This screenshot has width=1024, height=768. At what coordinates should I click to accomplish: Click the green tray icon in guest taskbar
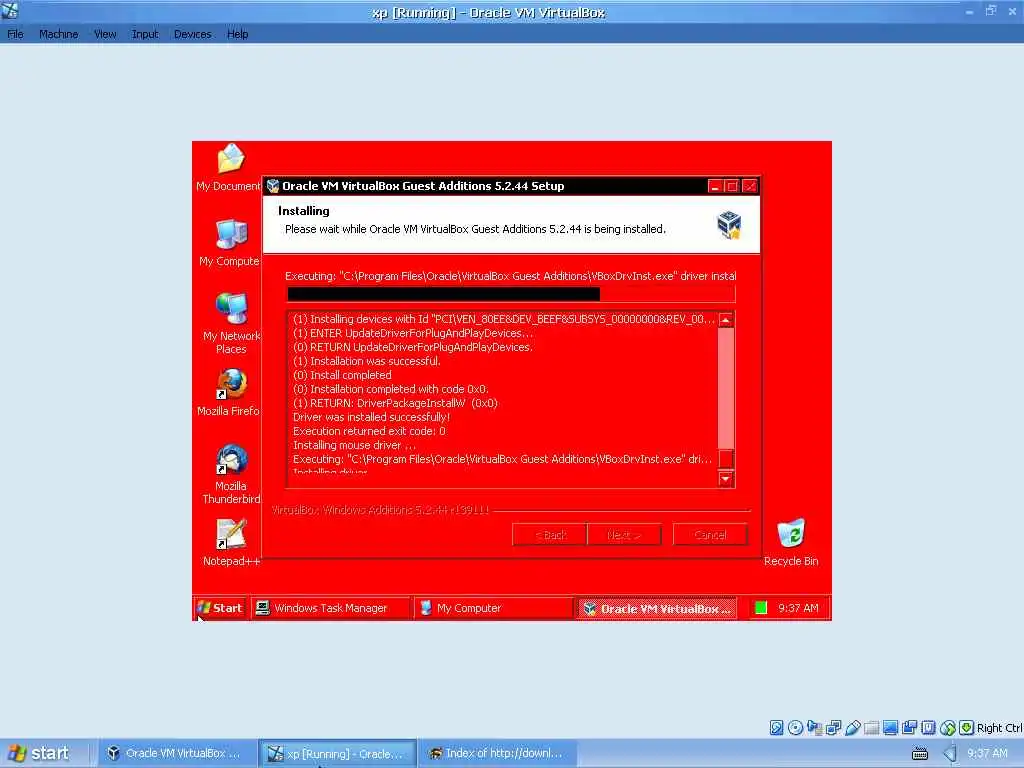coord(761,608)
